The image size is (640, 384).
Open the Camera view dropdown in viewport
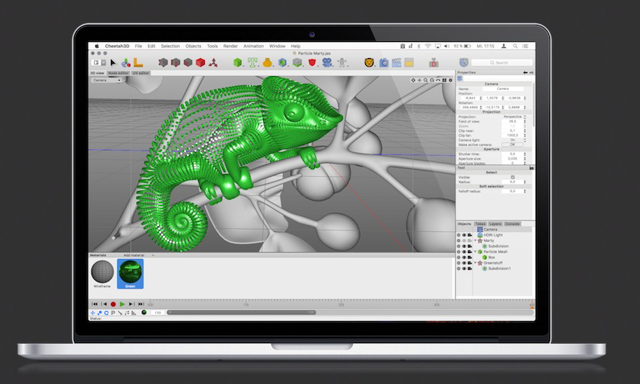pos(107,80)
